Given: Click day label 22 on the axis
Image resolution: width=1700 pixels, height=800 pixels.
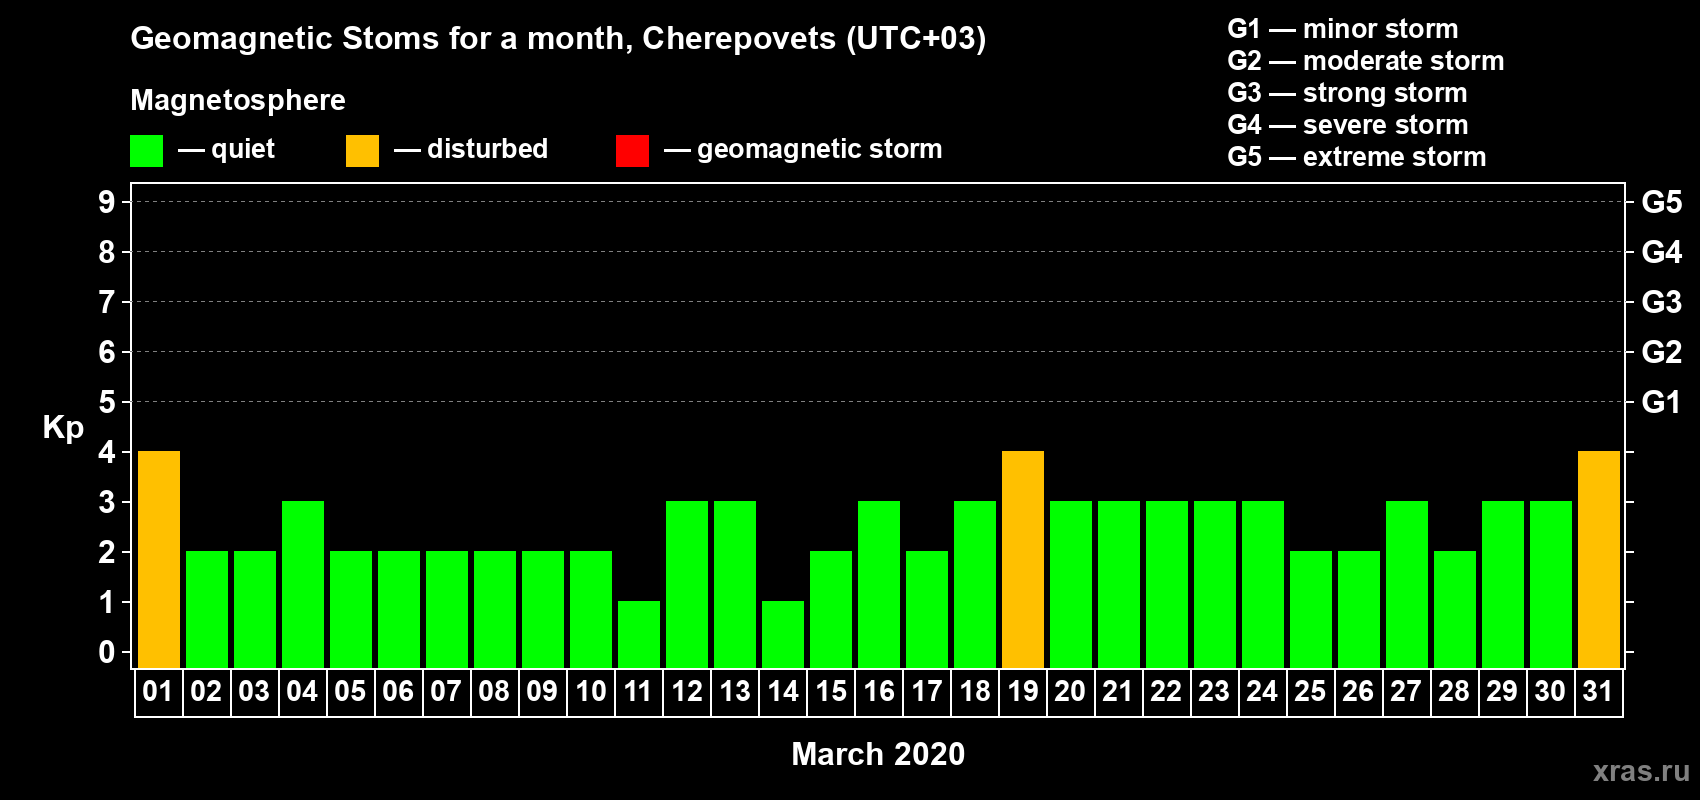Looking at the screenshot, I should point(1166,691).
